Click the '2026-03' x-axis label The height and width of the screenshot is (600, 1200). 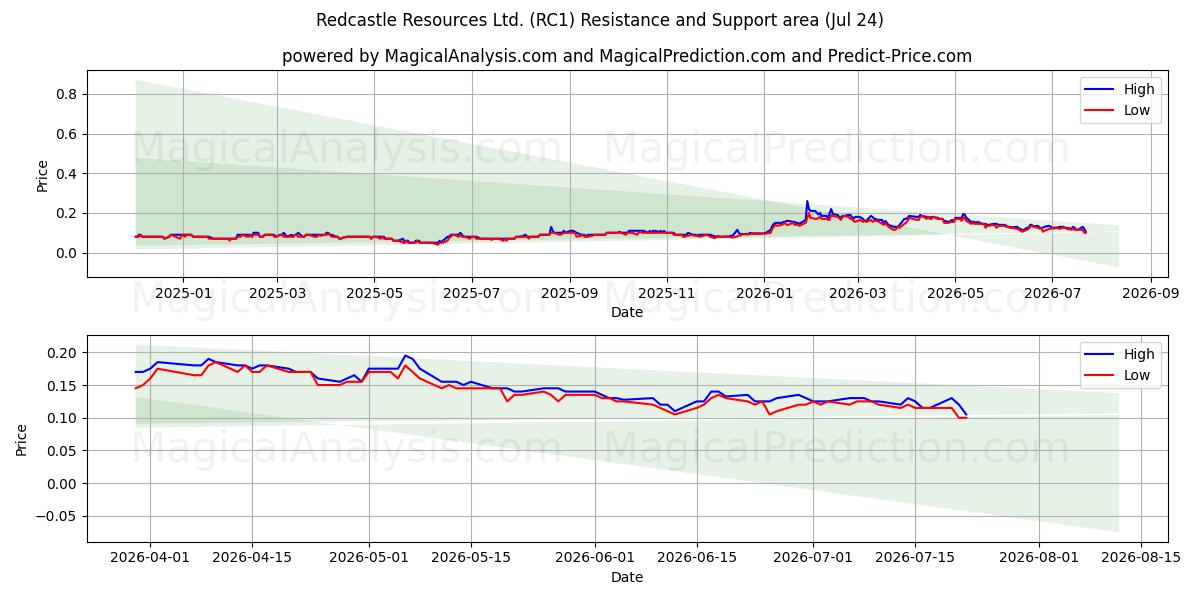click(x=858, y=294)
